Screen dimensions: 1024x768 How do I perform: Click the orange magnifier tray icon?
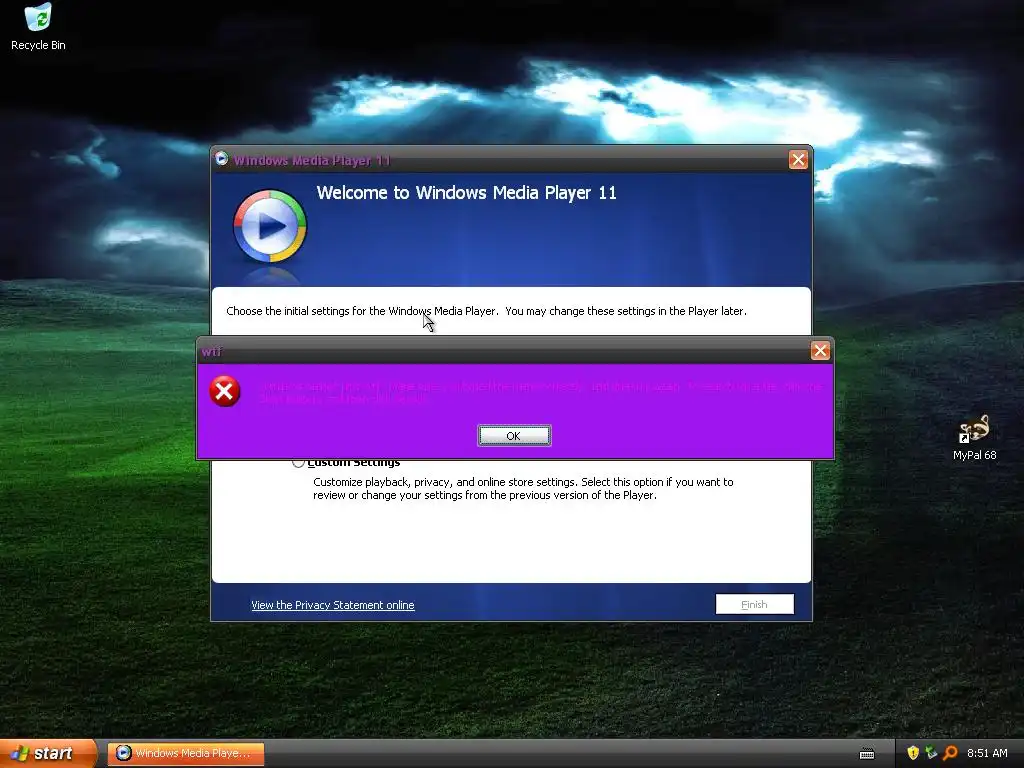coord(950,753)
